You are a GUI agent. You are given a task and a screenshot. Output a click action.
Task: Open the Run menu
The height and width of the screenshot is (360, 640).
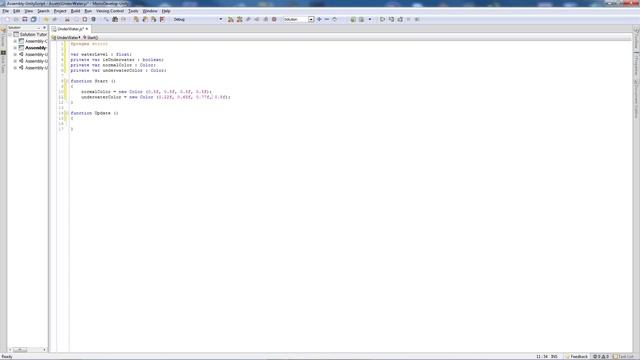tap(88, 11)
